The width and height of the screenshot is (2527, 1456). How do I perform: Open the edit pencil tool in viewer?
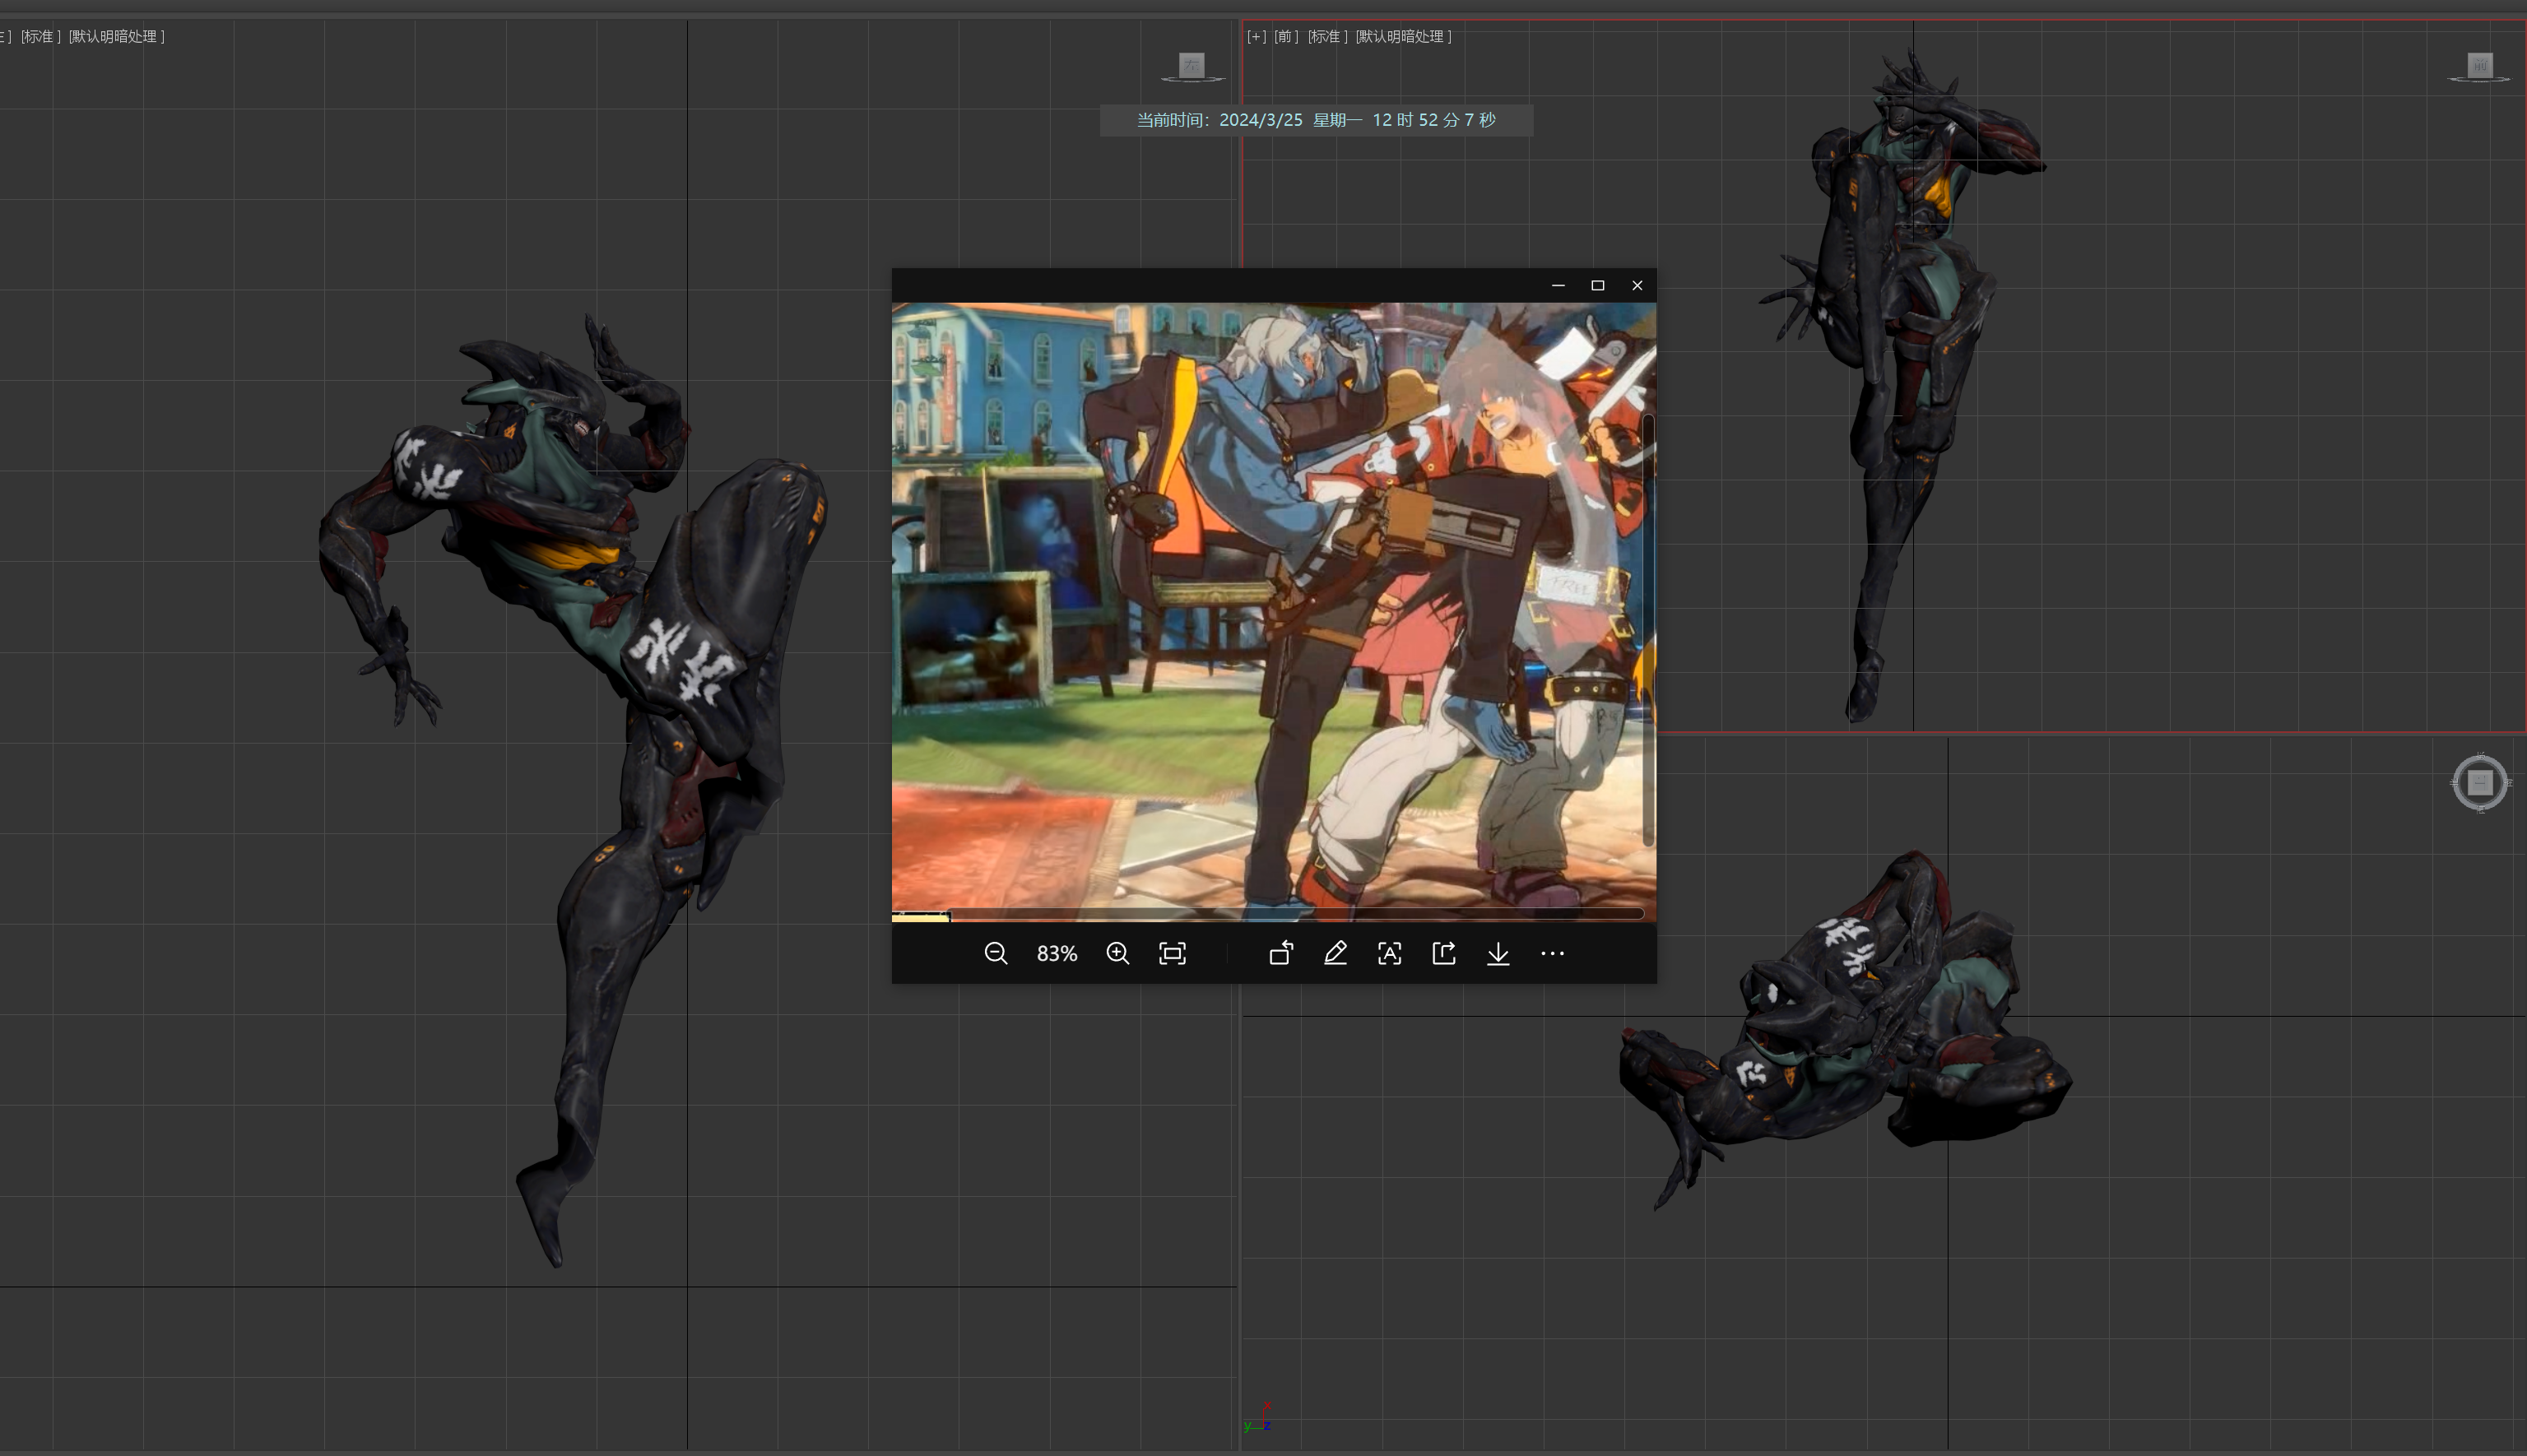1335,953
